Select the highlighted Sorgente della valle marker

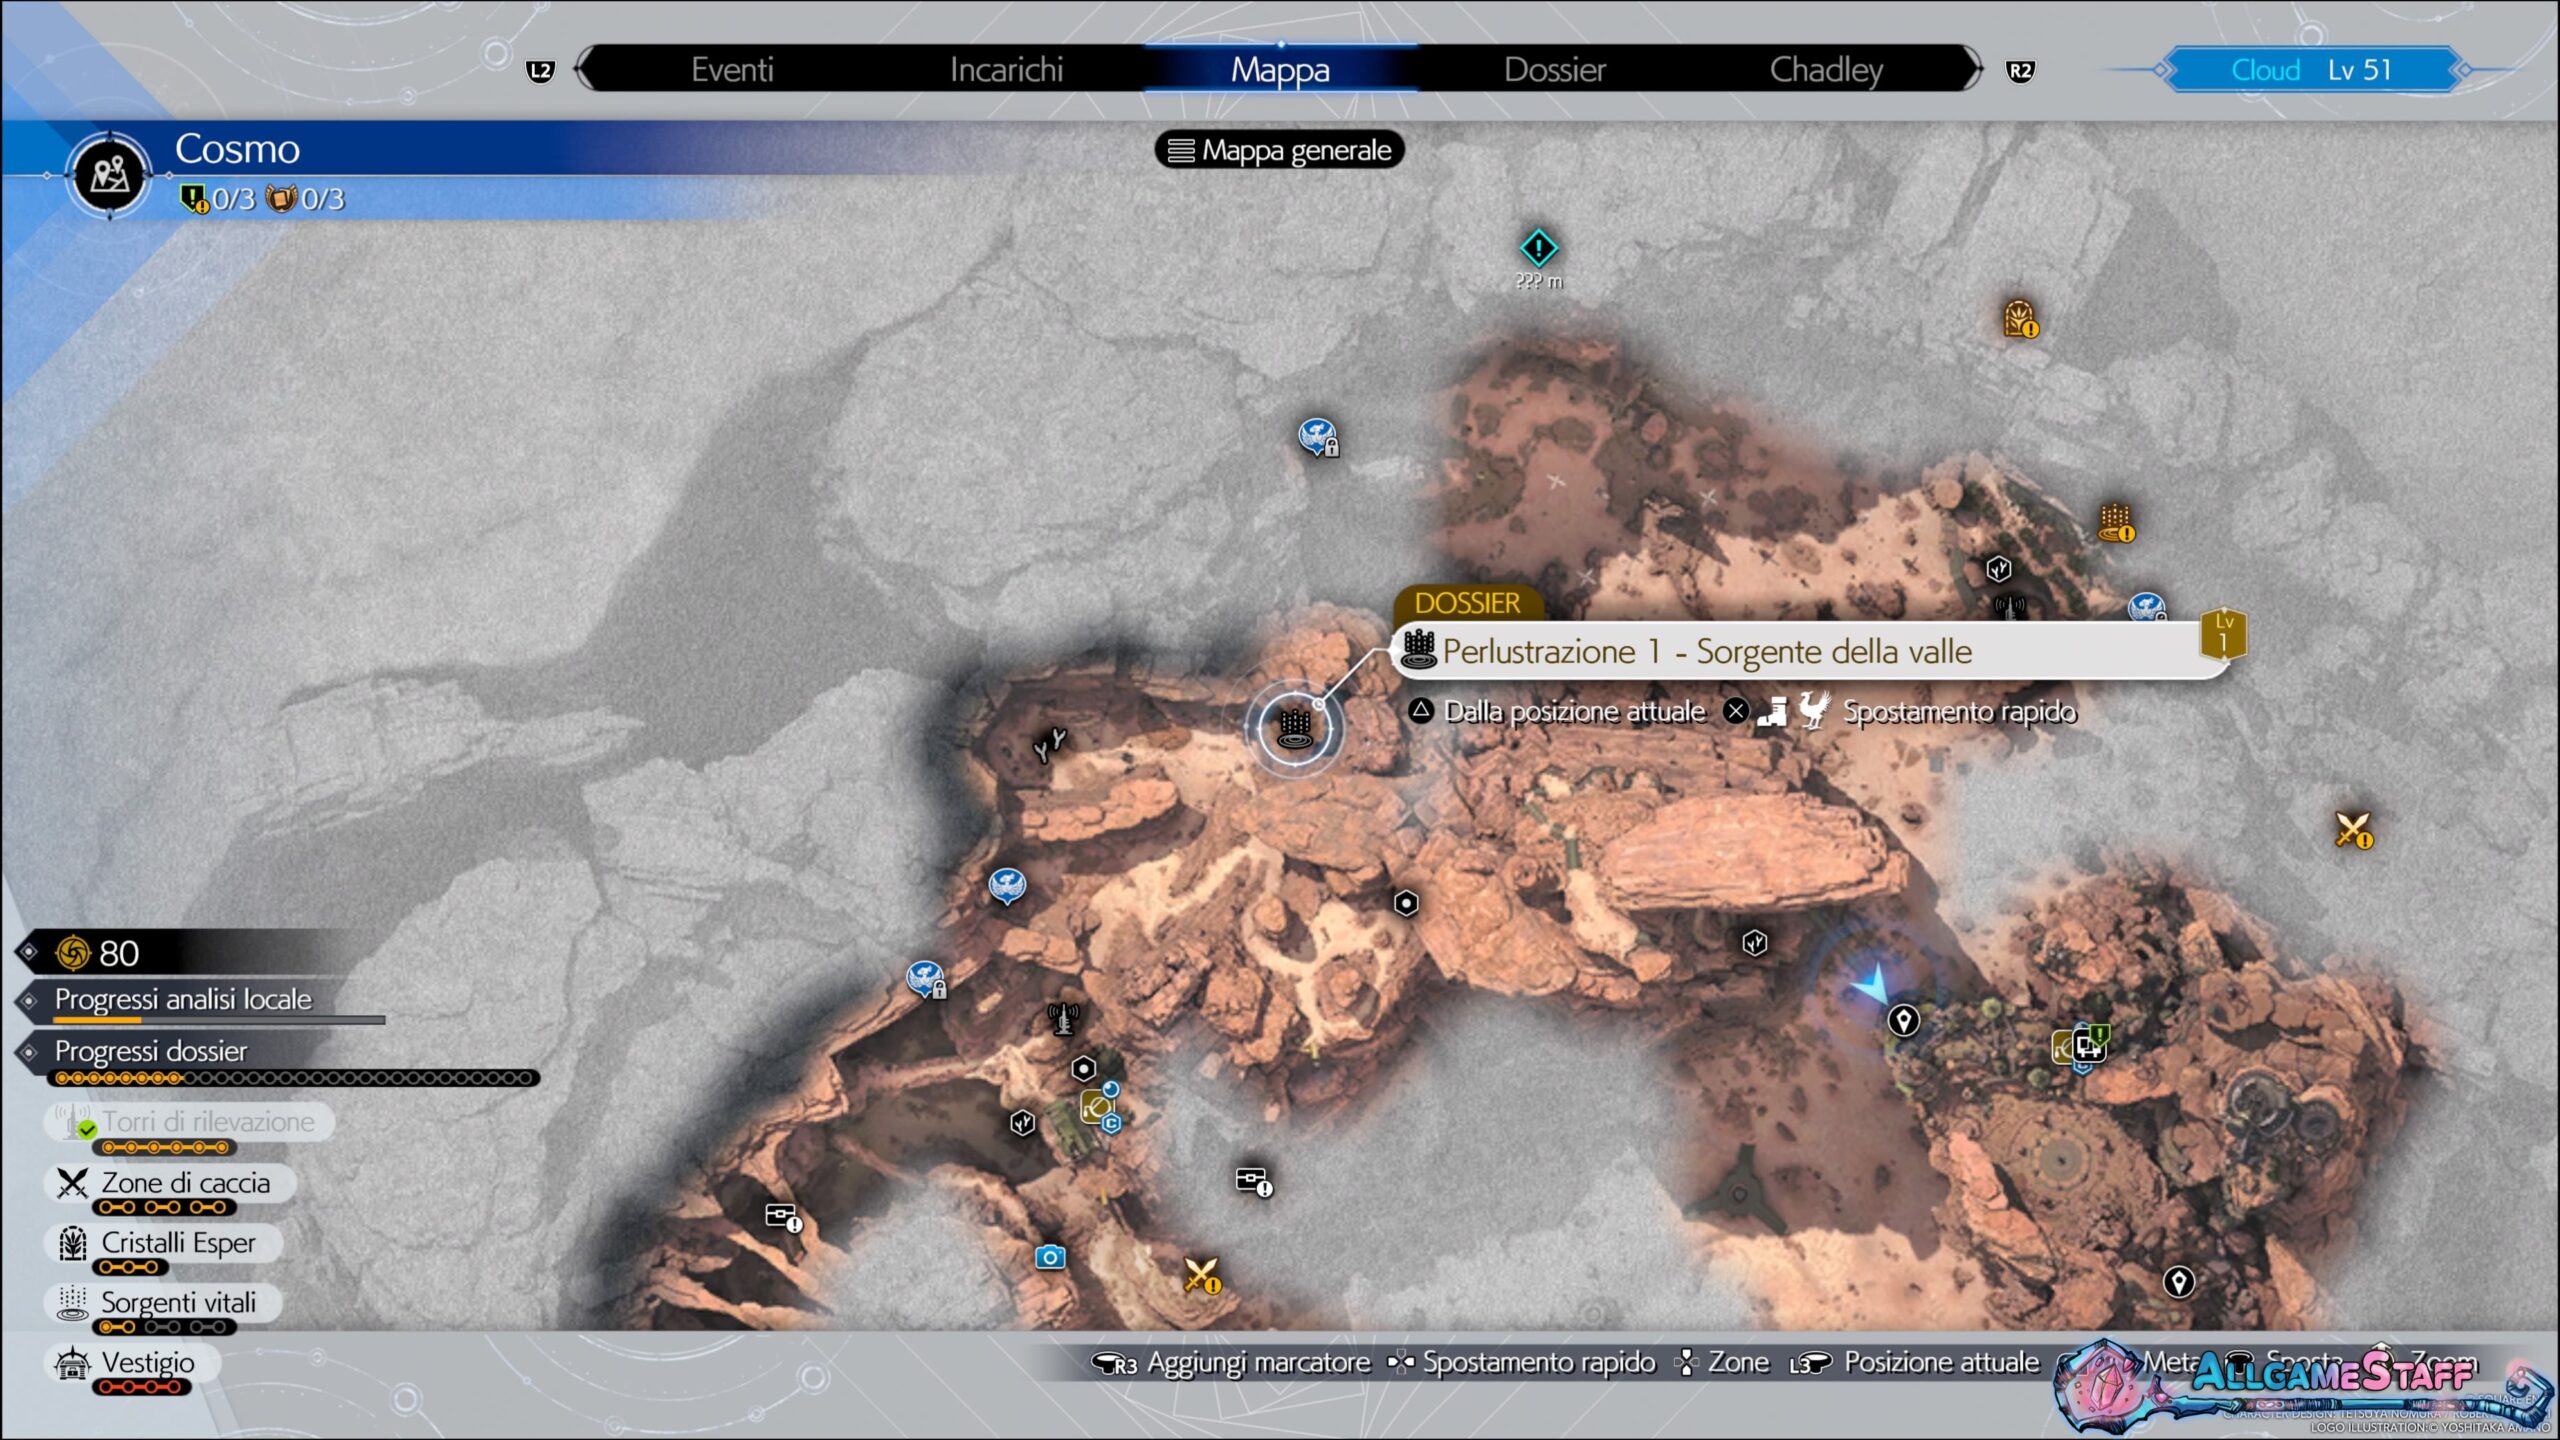point(1295,727)
